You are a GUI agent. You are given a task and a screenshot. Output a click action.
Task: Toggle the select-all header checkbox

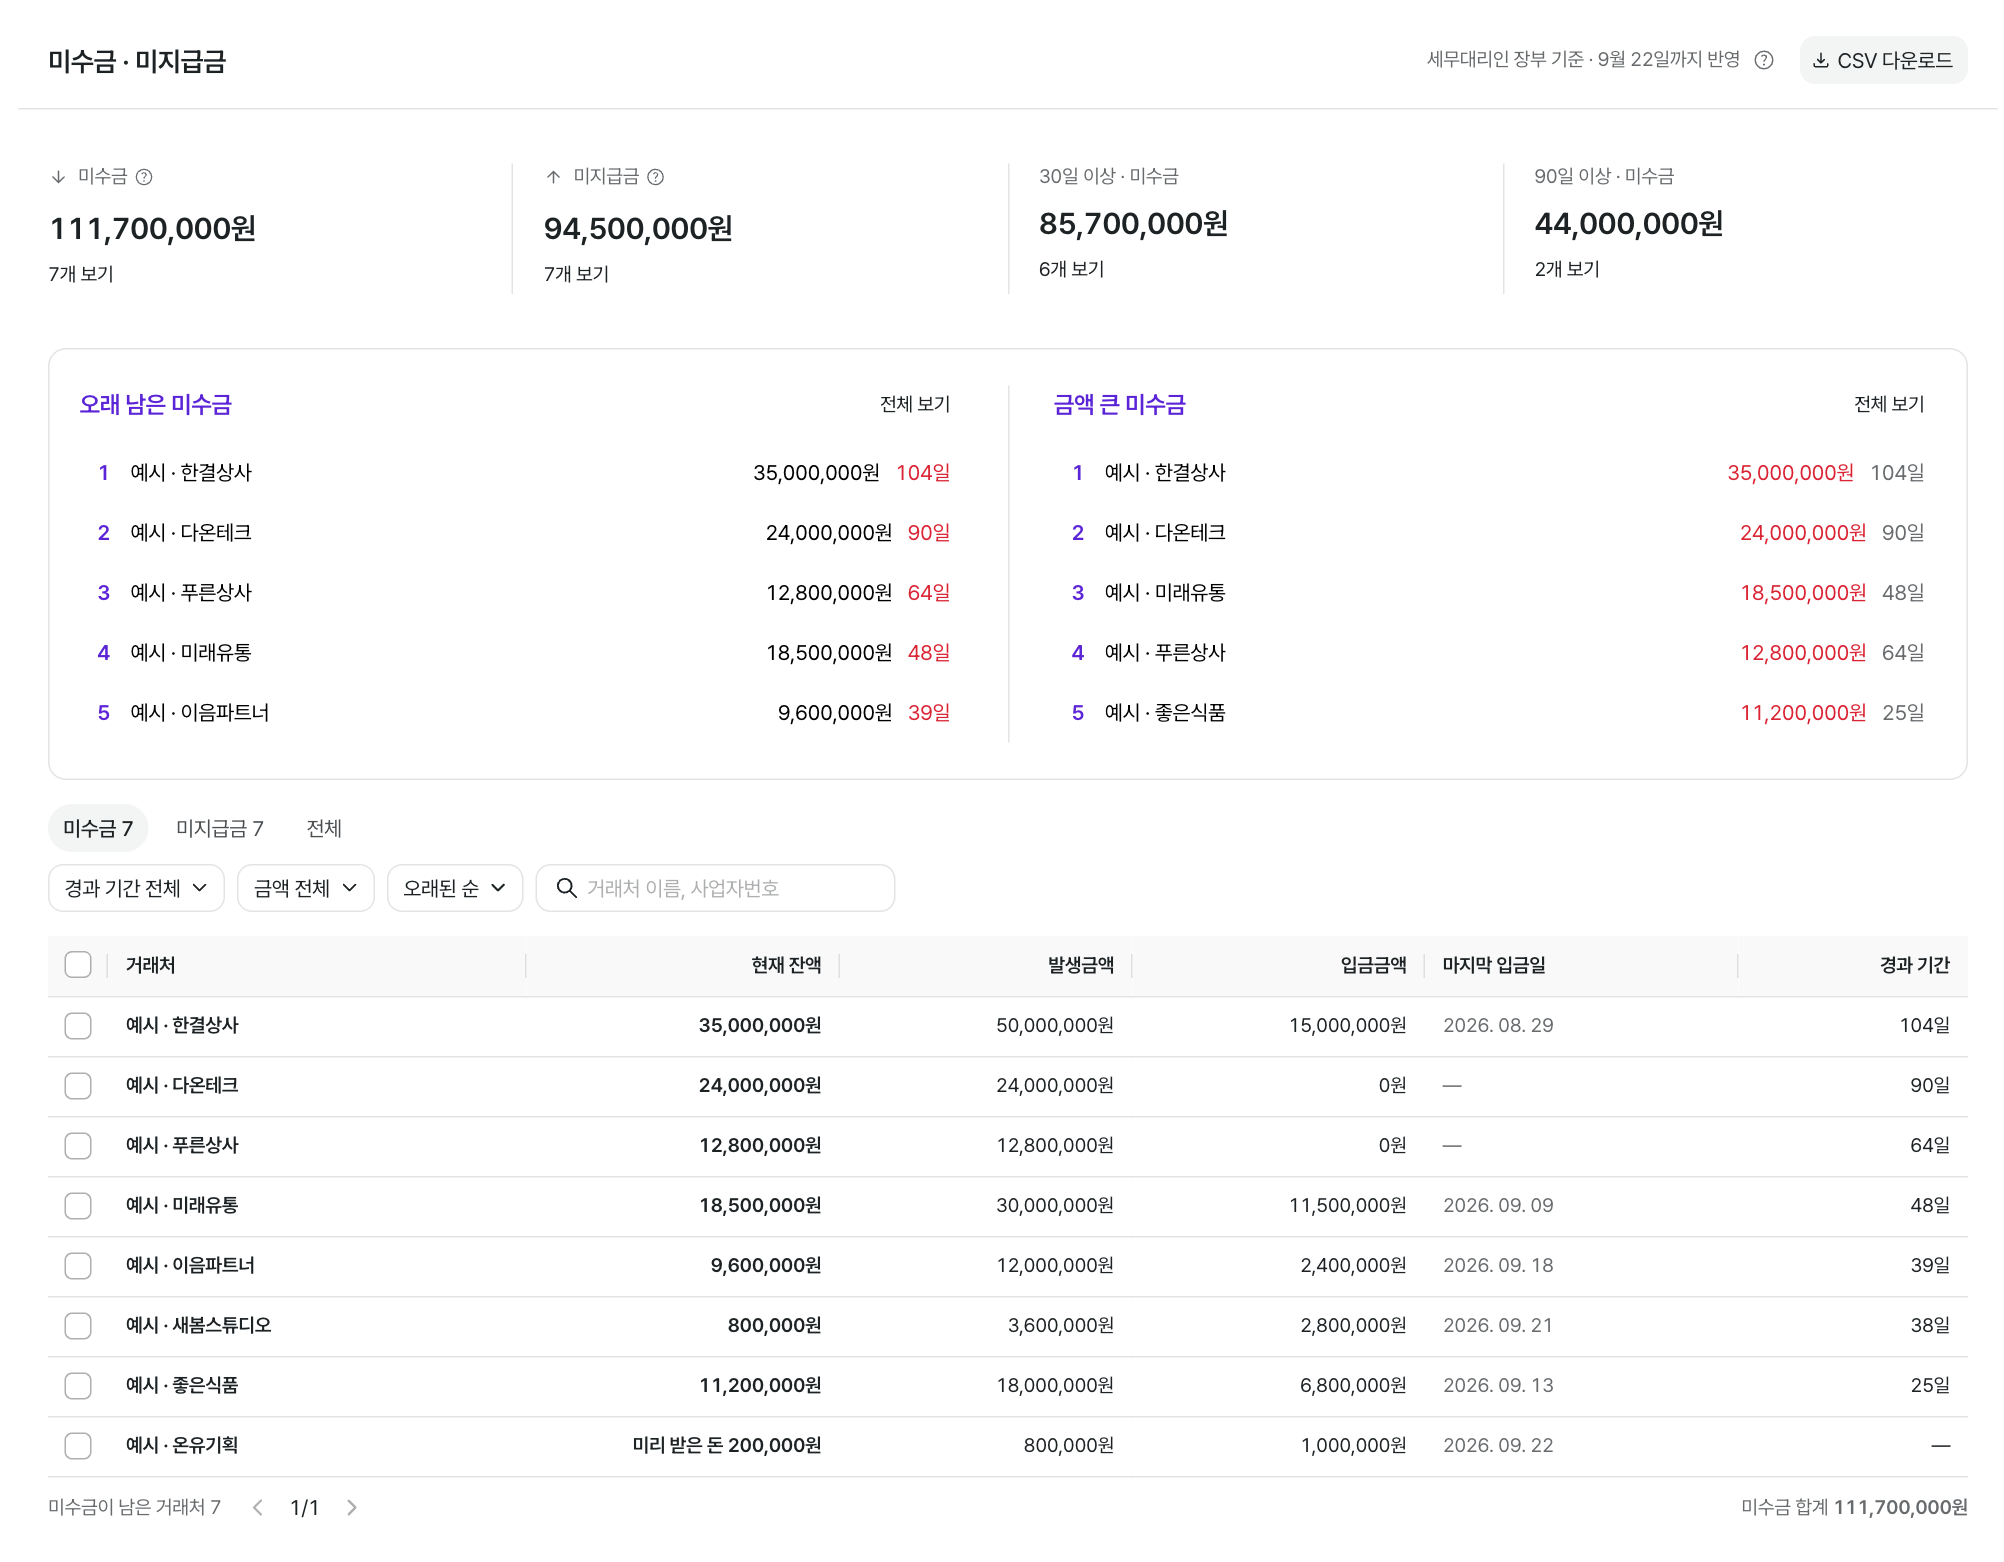tap(78, 965)
